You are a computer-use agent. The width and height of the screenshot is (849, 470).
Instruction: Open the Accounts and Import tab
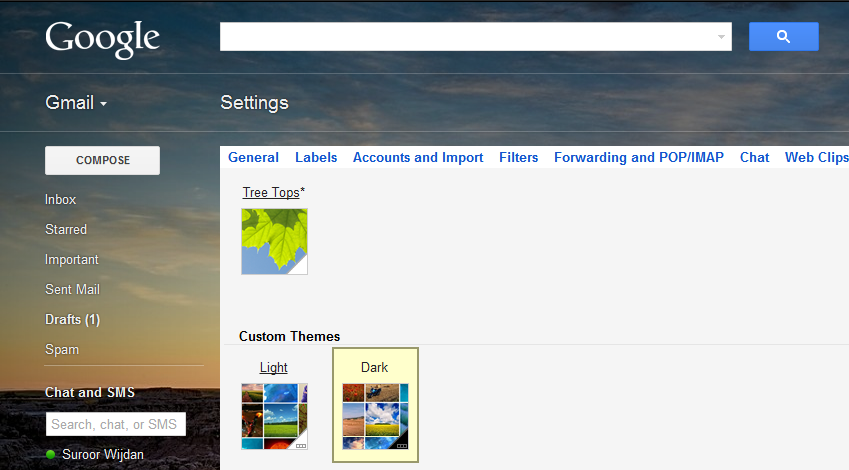tap(418, 158)
